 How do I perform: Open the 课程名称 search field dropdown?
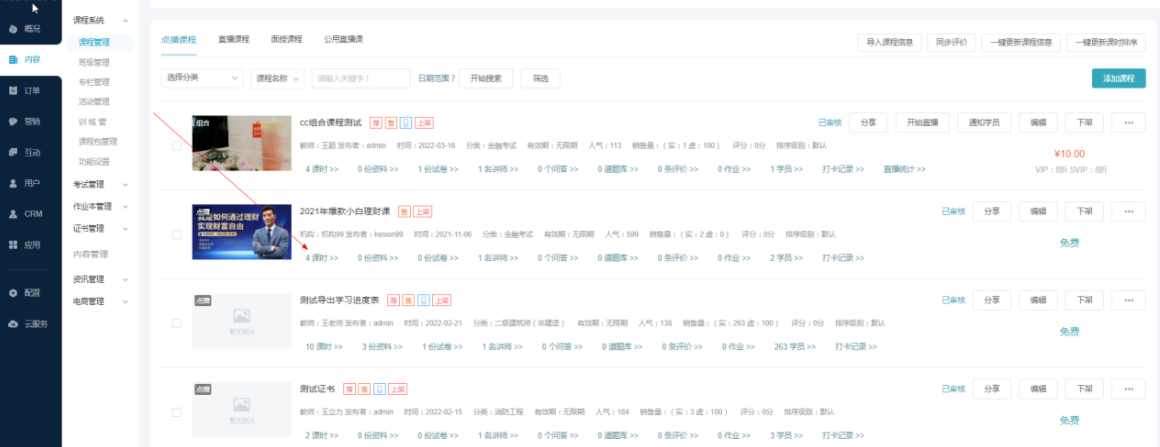[x=277, y=78]
